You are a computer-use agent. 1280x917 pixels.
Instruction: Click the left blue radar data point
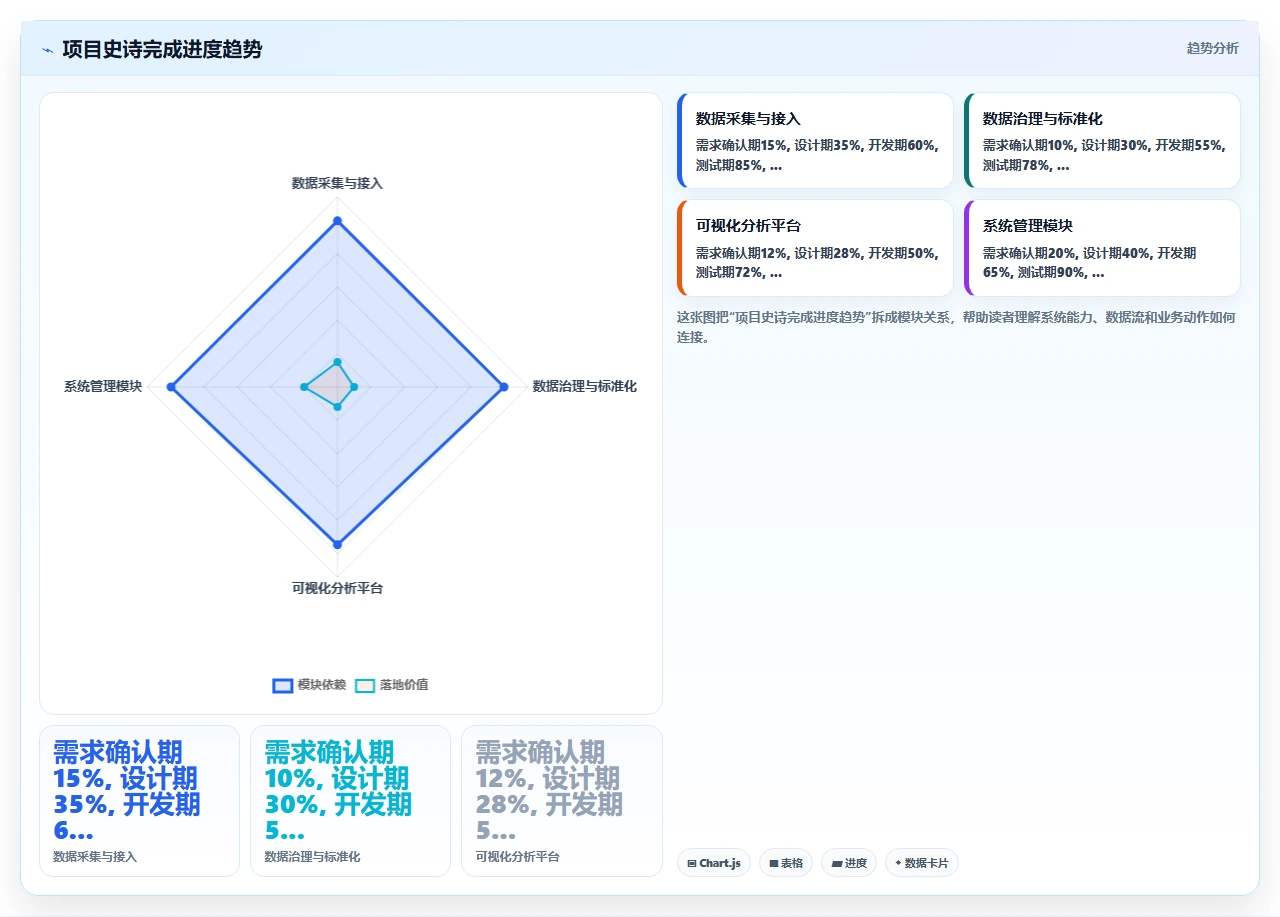pos(171,387)
